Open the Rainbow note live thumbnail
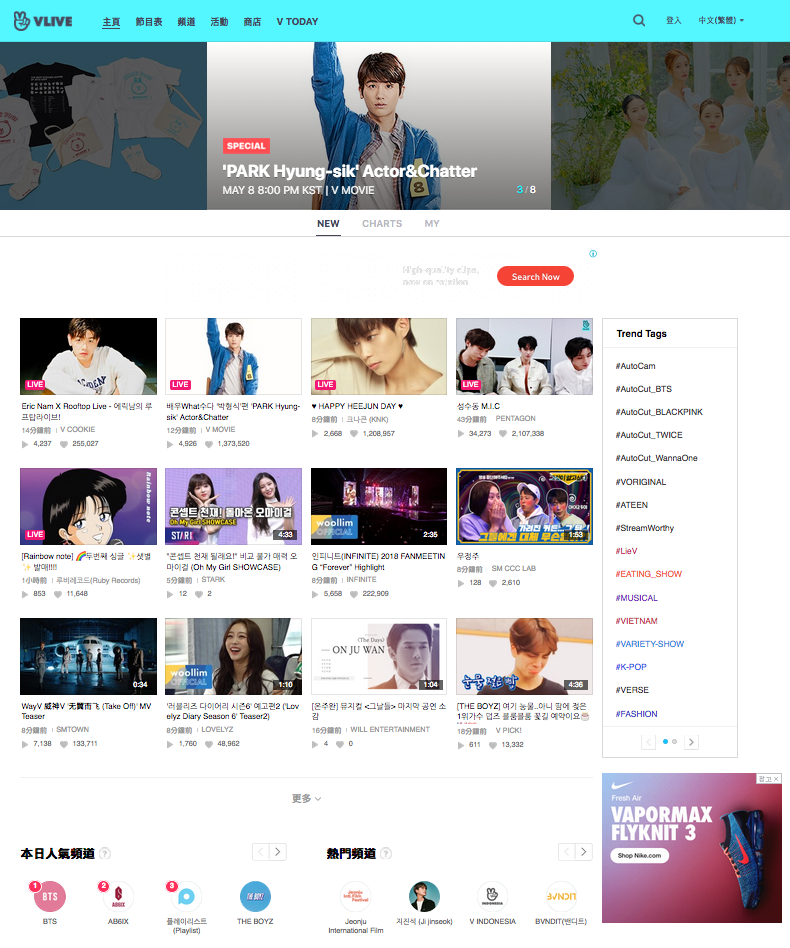This screenshot has width=790, height=948. coord(88,506)
